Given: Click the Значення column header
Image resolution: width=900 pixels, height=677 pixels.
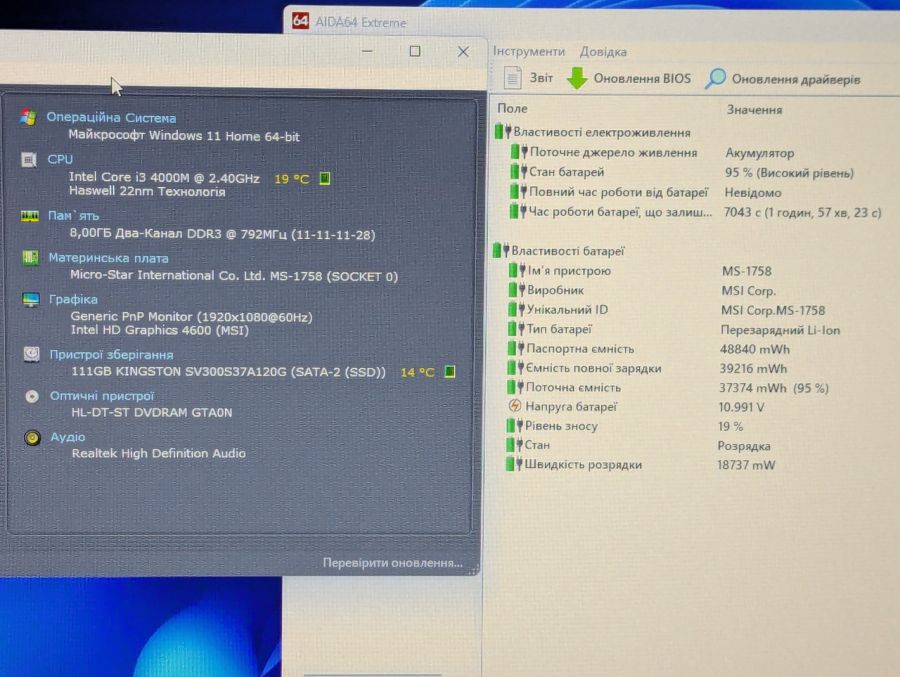Looking at the screenshot, I should coord(754,110).
